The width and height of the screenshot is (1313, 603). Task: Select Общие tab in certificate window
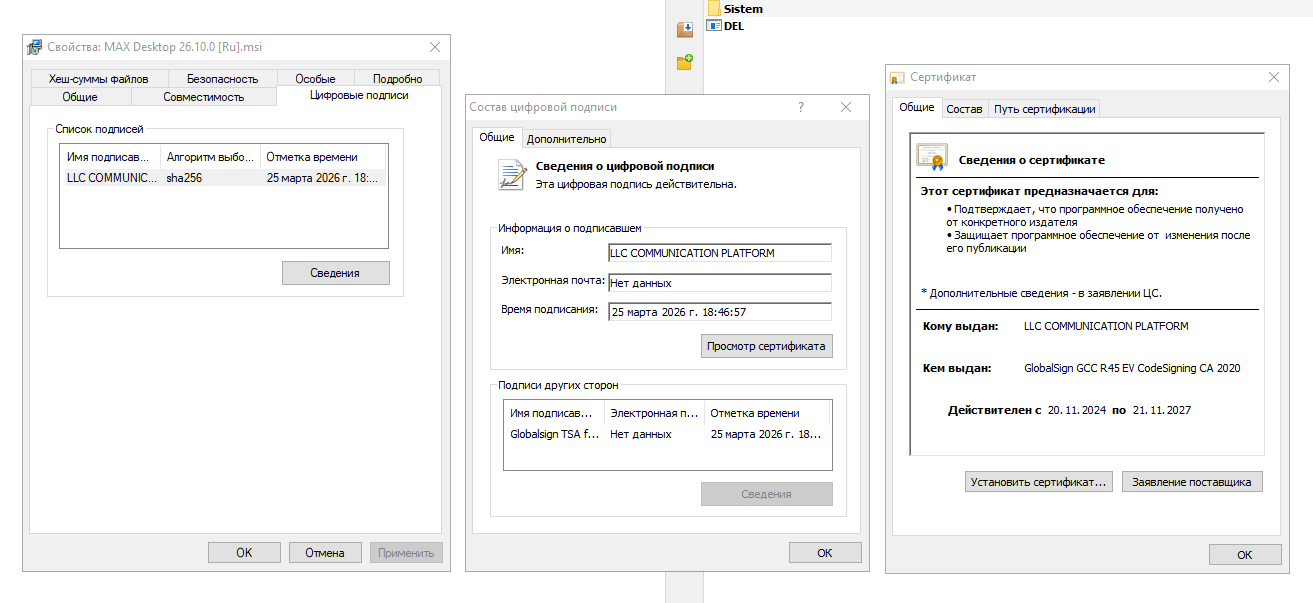click(x=916, y=108)
